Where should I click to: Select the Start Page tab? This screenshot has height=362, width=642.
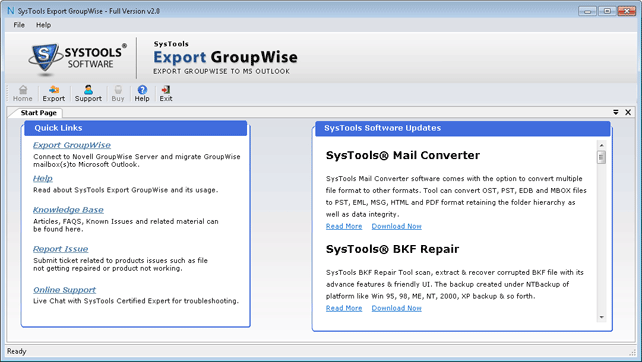tap(38, 113)
